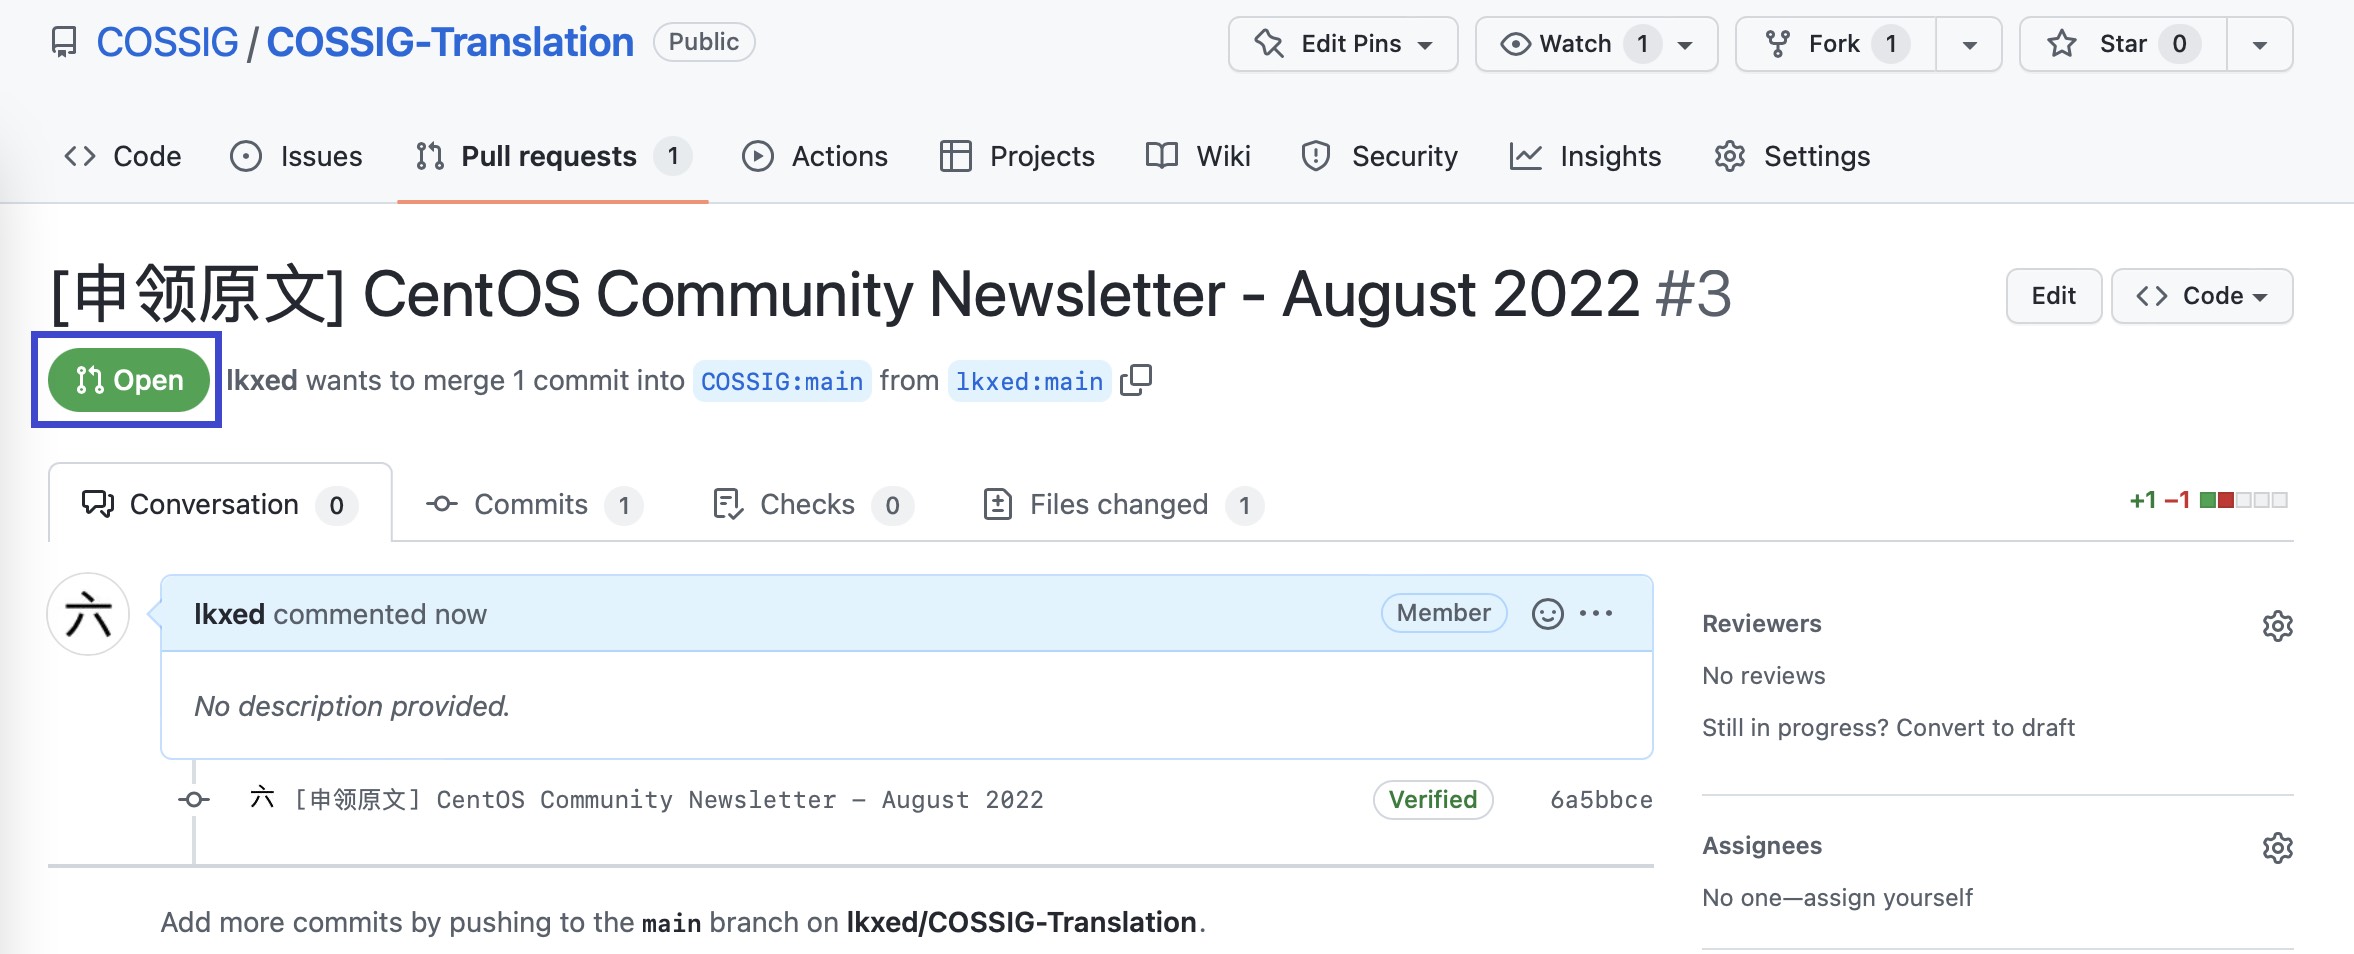The height and width of the screenshot is (954, 2354).
Task: Open the Star lists dropdown arrow
Action: 2259,45
